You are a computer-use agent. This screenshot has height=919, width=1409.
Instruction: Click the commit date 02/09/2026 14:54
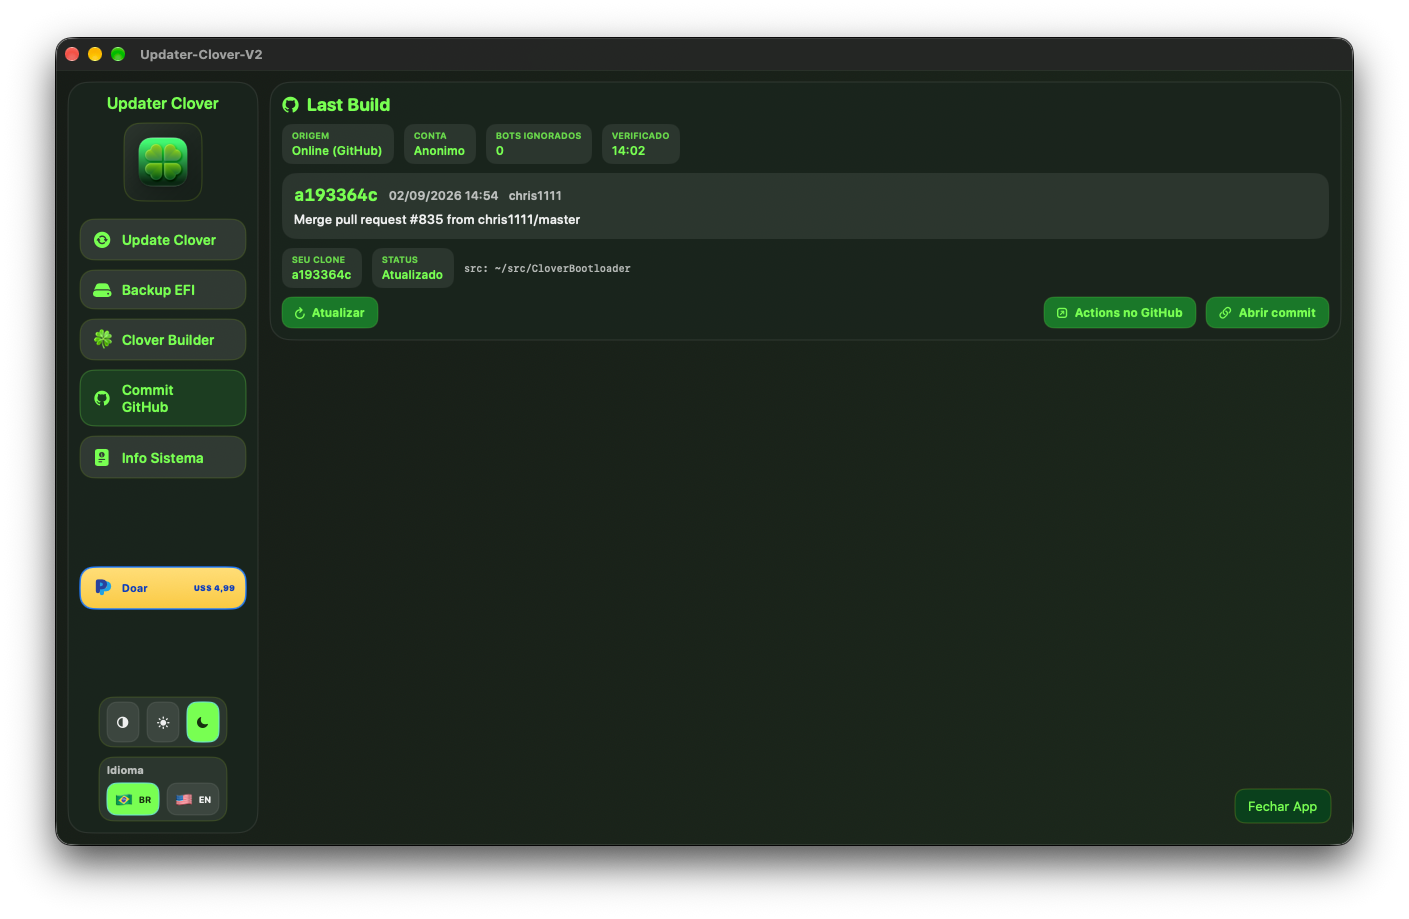(x=443, y=196)
